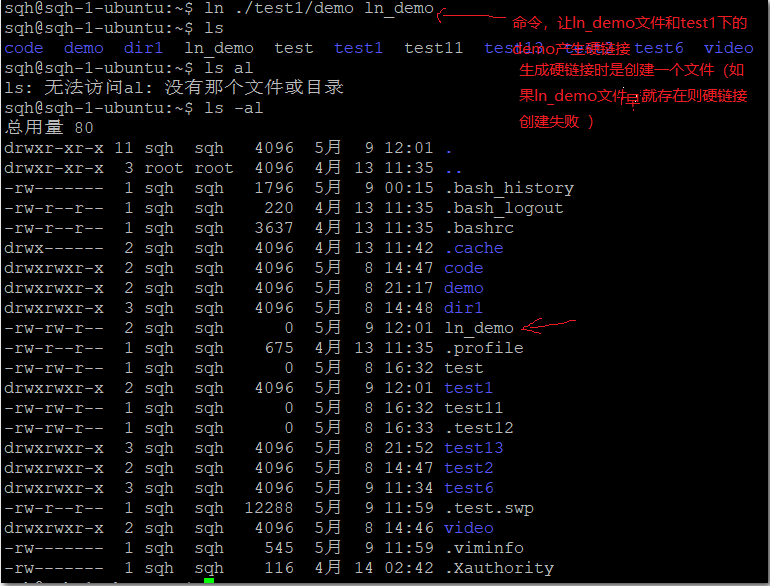Click the size value "1796"
This screenshot has height=586, width=770.
(x=274, y=188)
